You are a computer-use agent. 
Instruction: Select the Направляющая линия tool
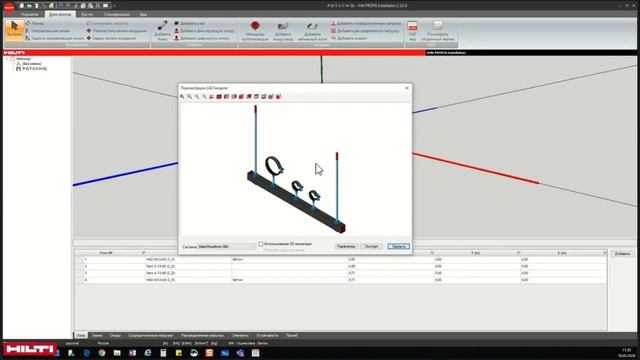pos(47,31)
